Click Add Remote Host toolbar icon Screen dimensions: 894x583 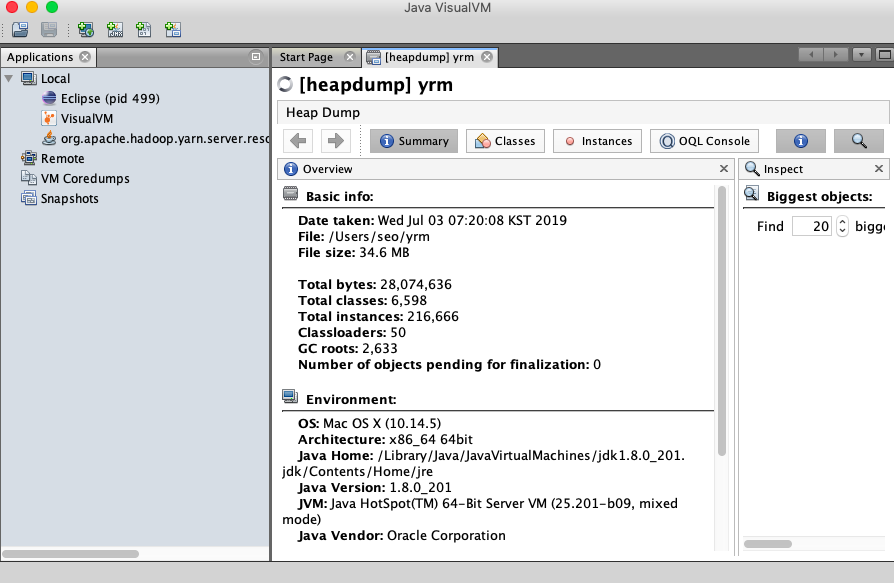tap(86, 29)
